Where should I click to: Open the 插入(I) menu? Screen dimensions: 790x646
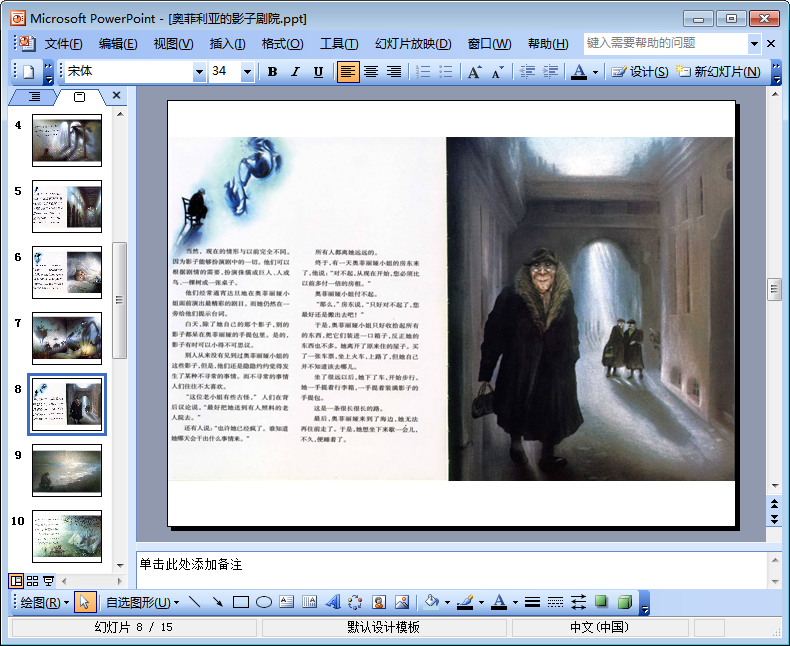pos(227,44)
